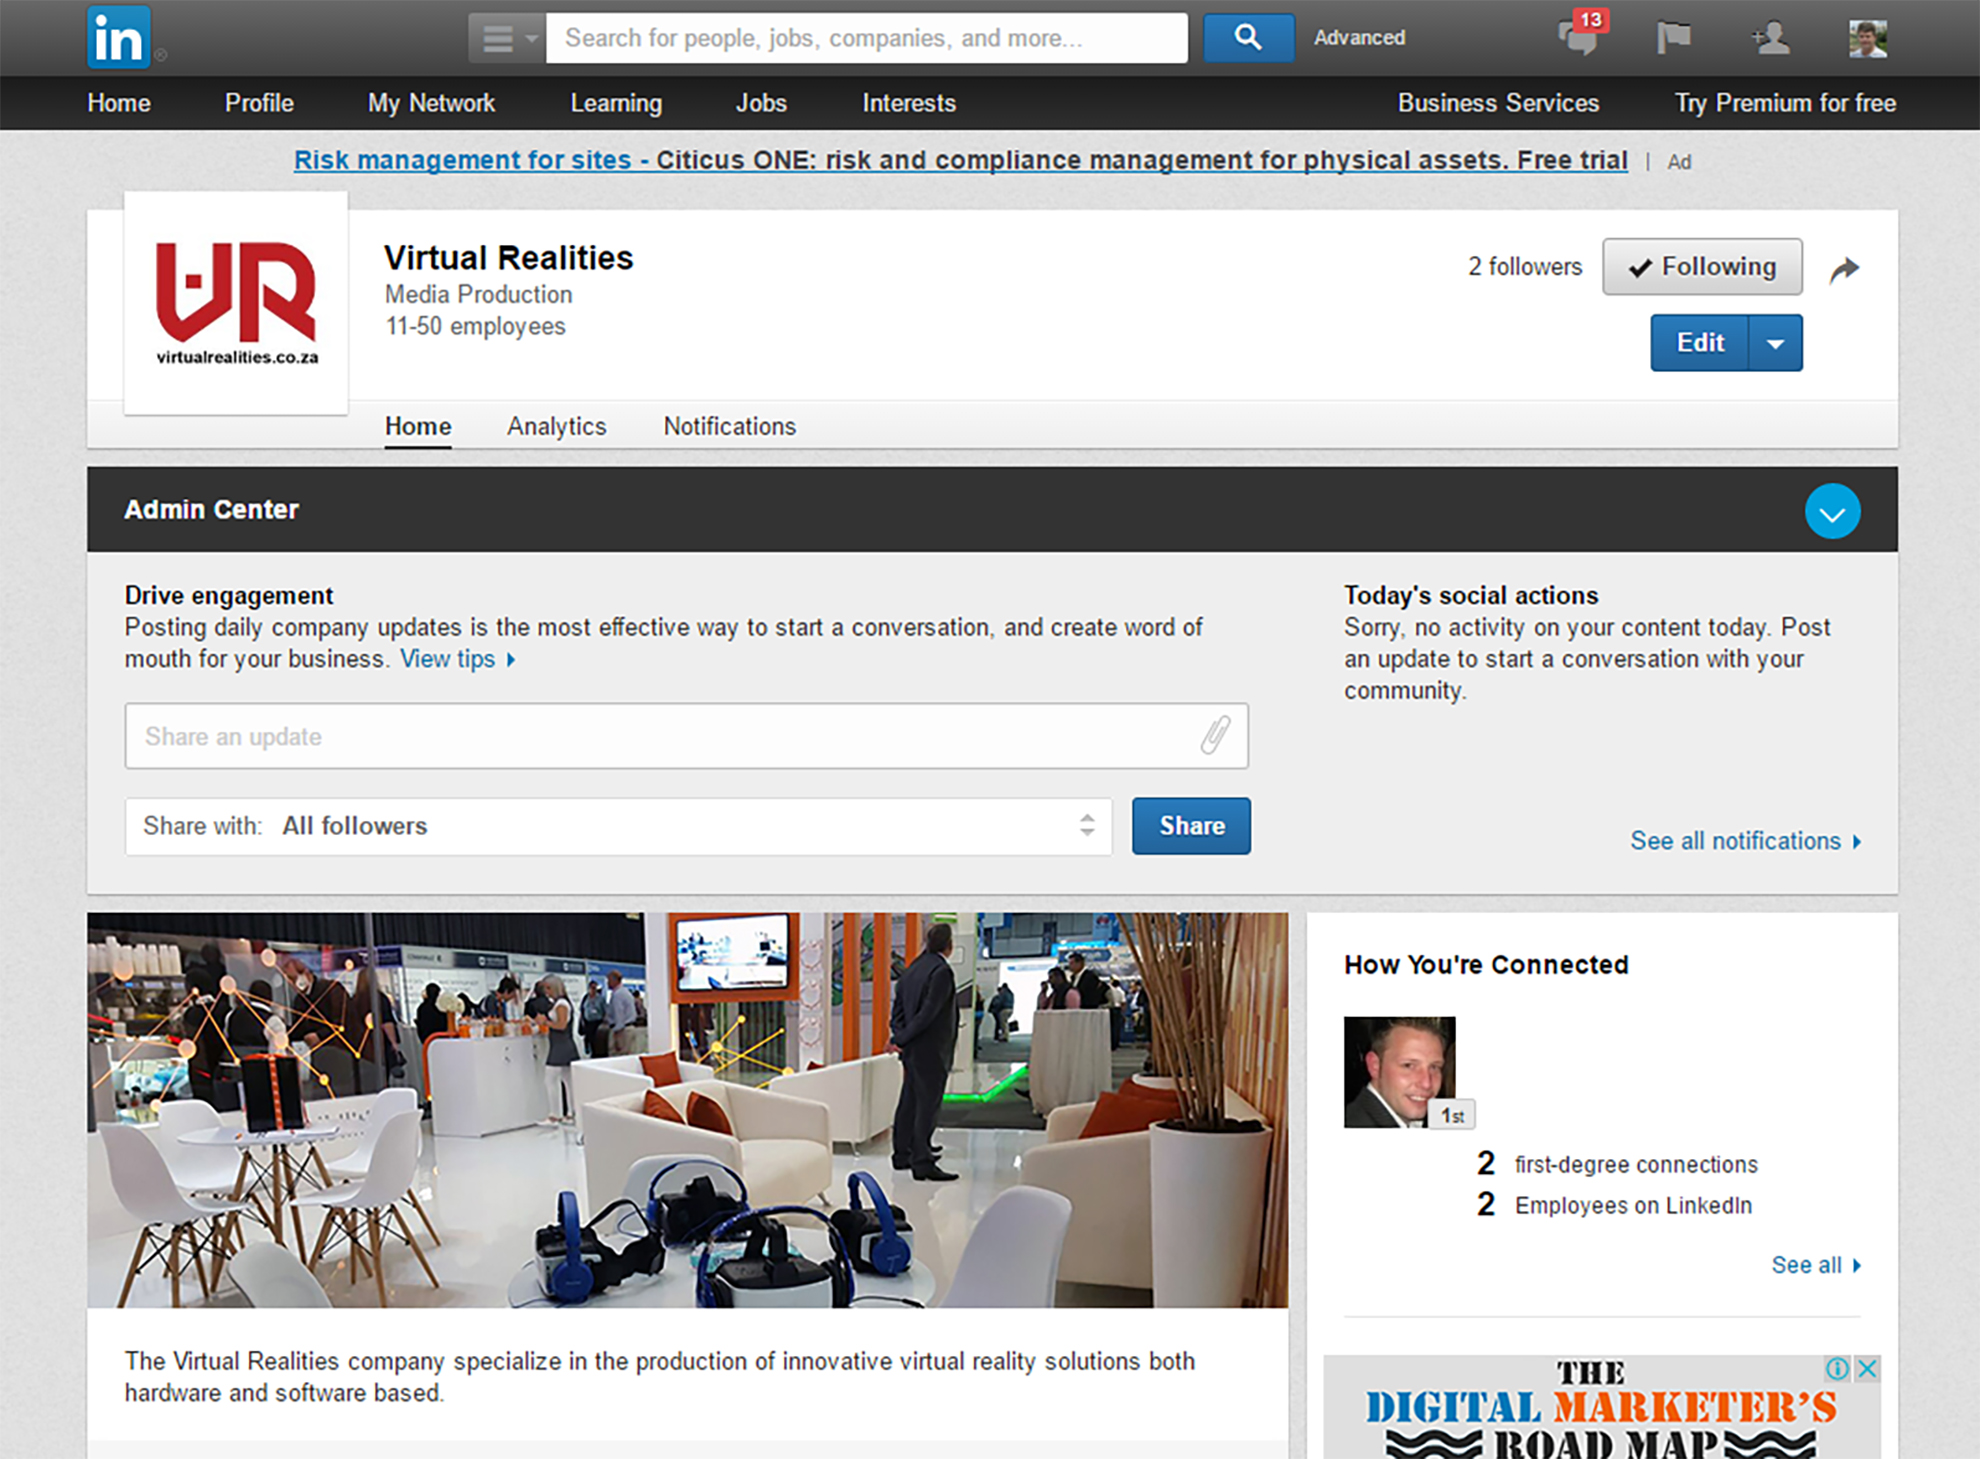Image resolution: width=1980 pixels, height=1459 pixels.
Task: Click the paperclip attachment icon
Action: 1215,735
